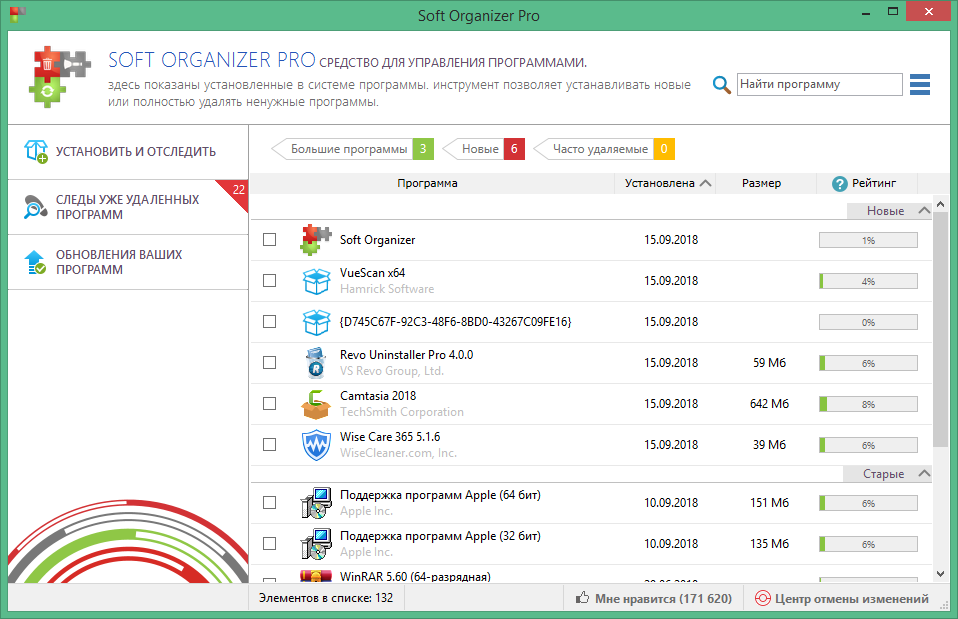Check the checkbox next to Camtasia 2018

pyautogui.click(x=268, y=403)
